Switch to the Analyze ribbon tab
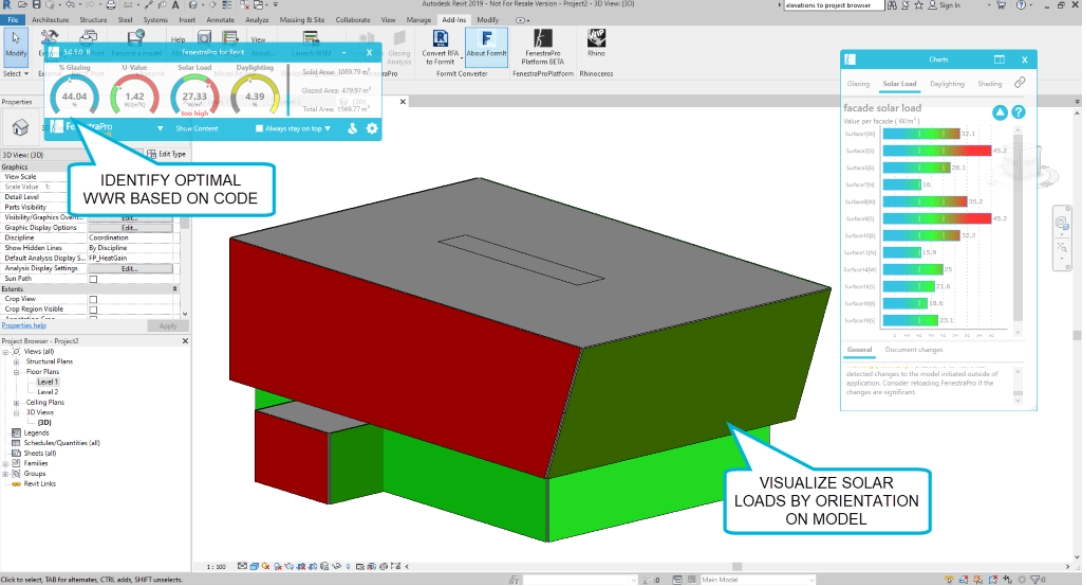The image size is (1087, 586). (256, 20)
